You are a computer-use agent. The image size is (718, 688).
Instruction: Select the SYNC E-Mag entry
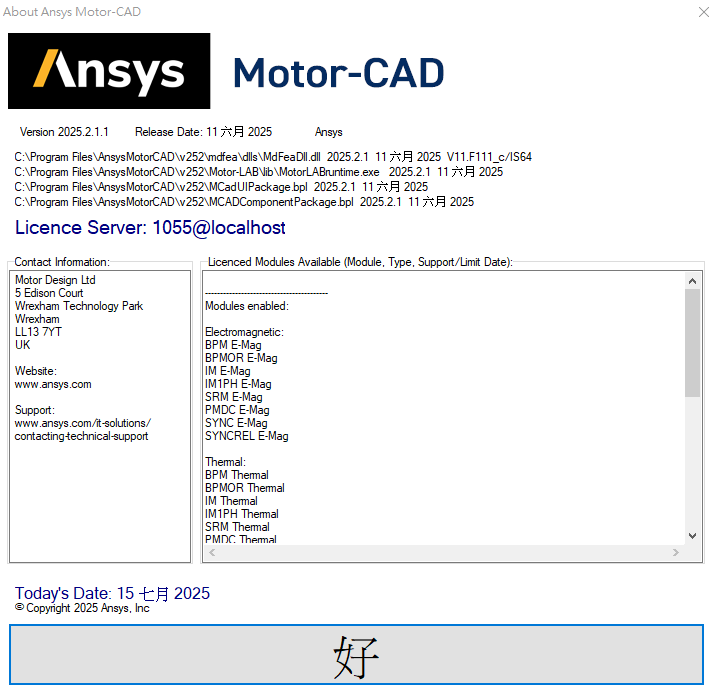click(x=236, y=423)
